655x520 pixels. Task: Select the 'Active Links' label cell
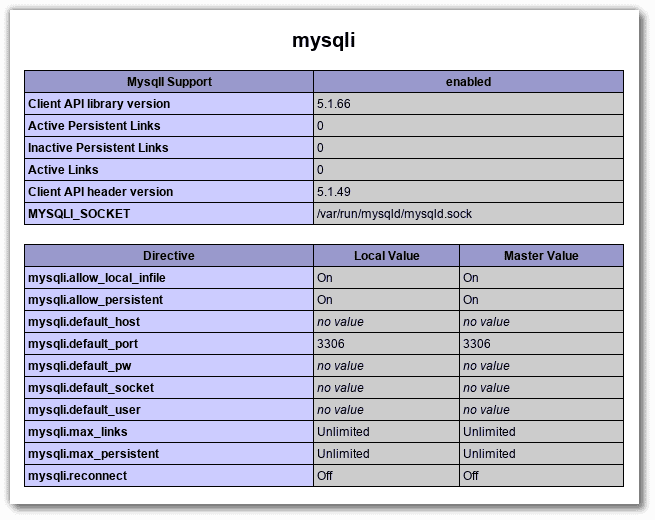coord(169,170)
